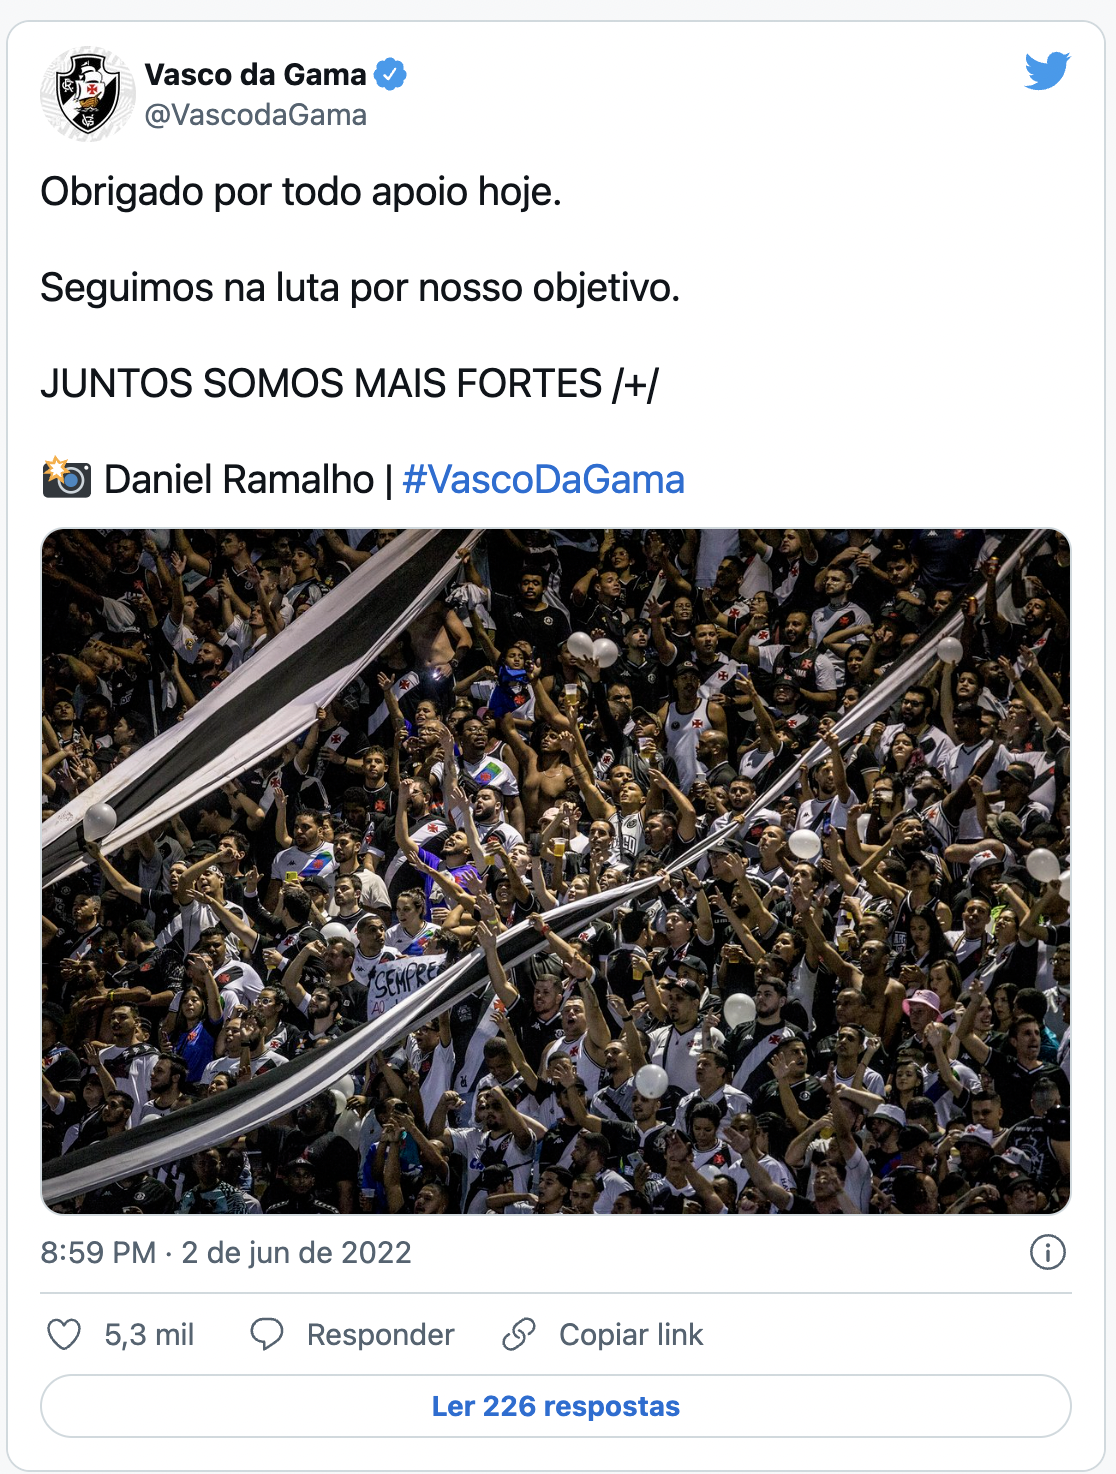Click the "Seguimos na luta" tweet line
1116x1474 pixels.
click(360, 287)
